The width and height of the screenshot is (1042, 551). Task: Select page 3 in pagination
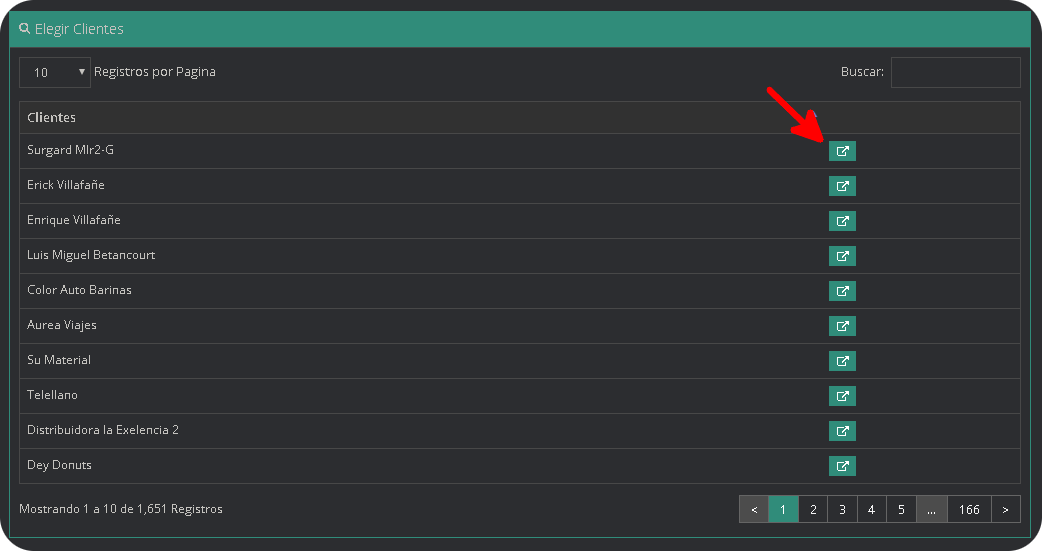pos(842,509)
